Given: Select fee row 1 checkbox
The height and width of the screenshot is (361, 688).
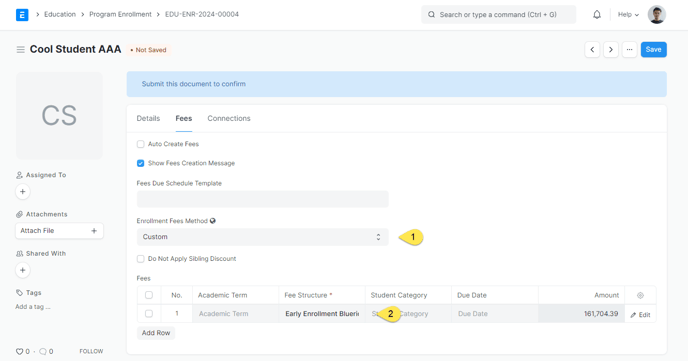Looking at the screenshot, I should pos(149,314).
